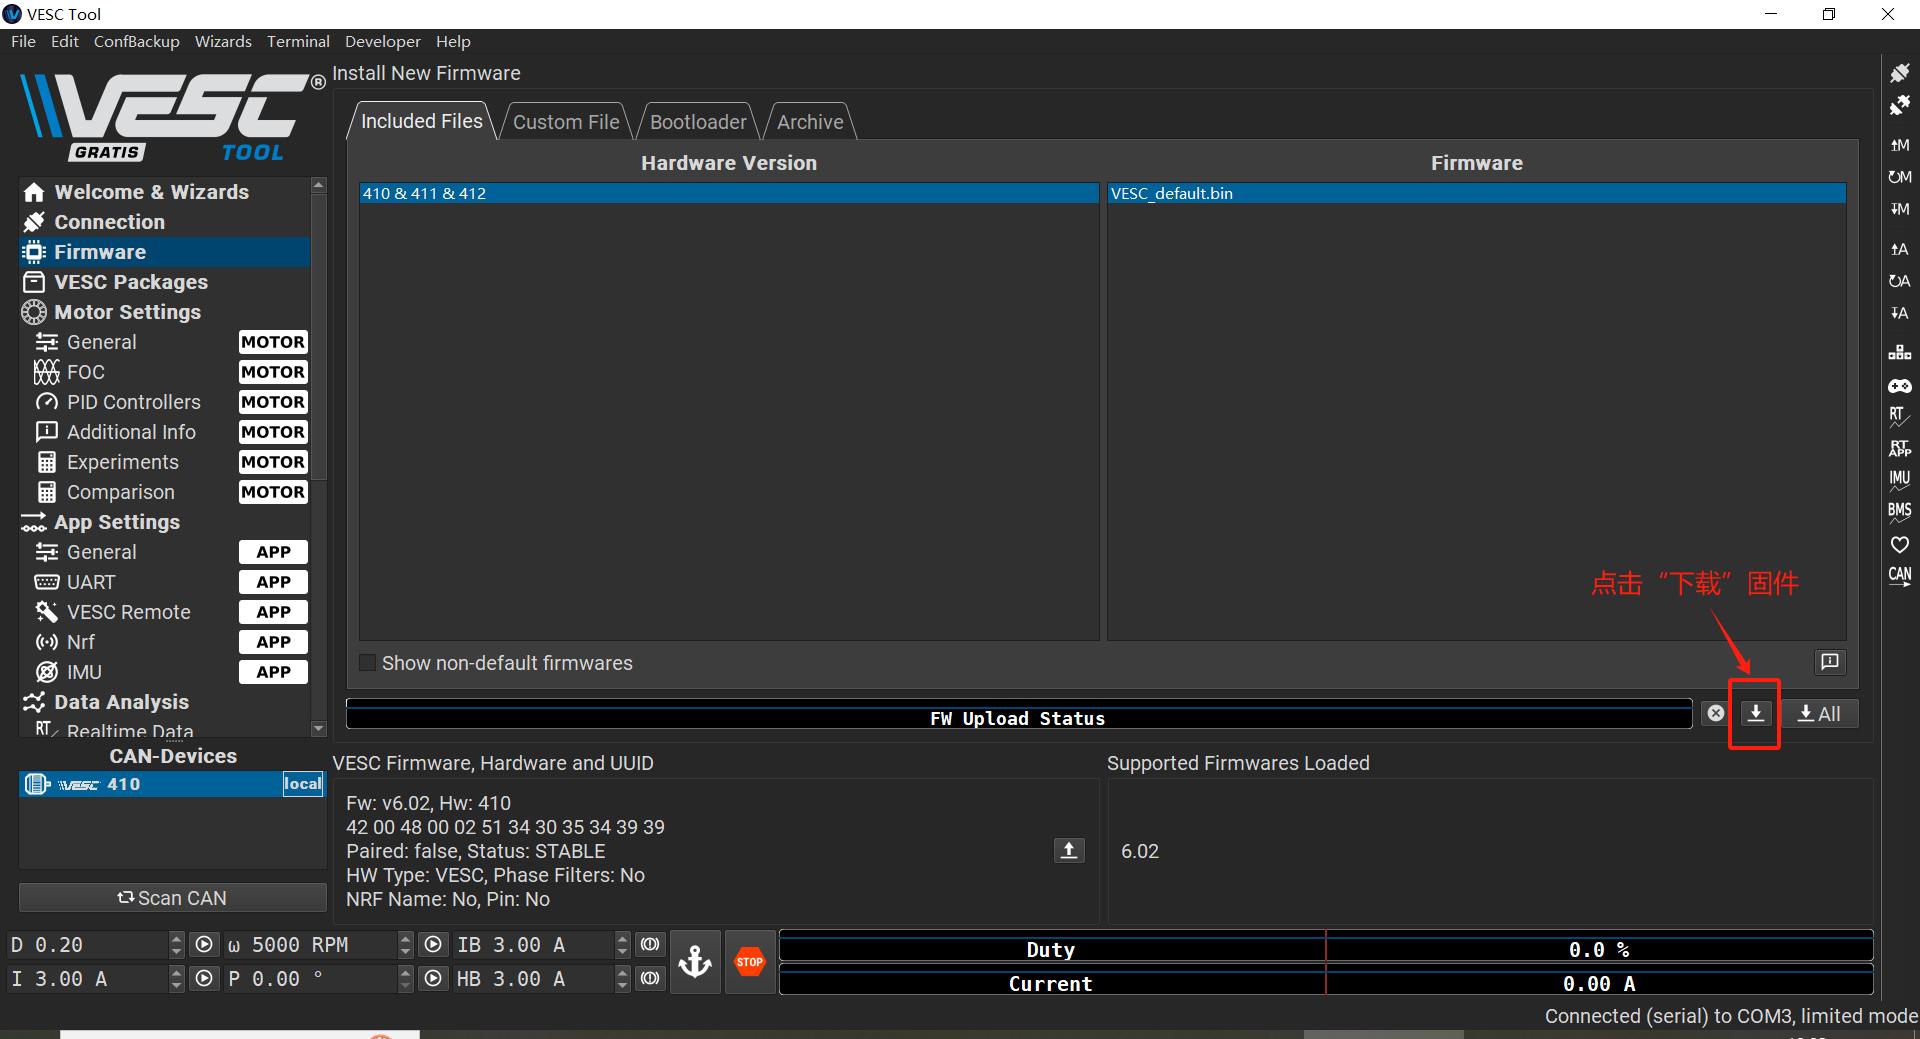The image size is (1920, 1039).
Task: Toggle CAN forwarding icon in right toolbar
Action: tap(1899, 576)
